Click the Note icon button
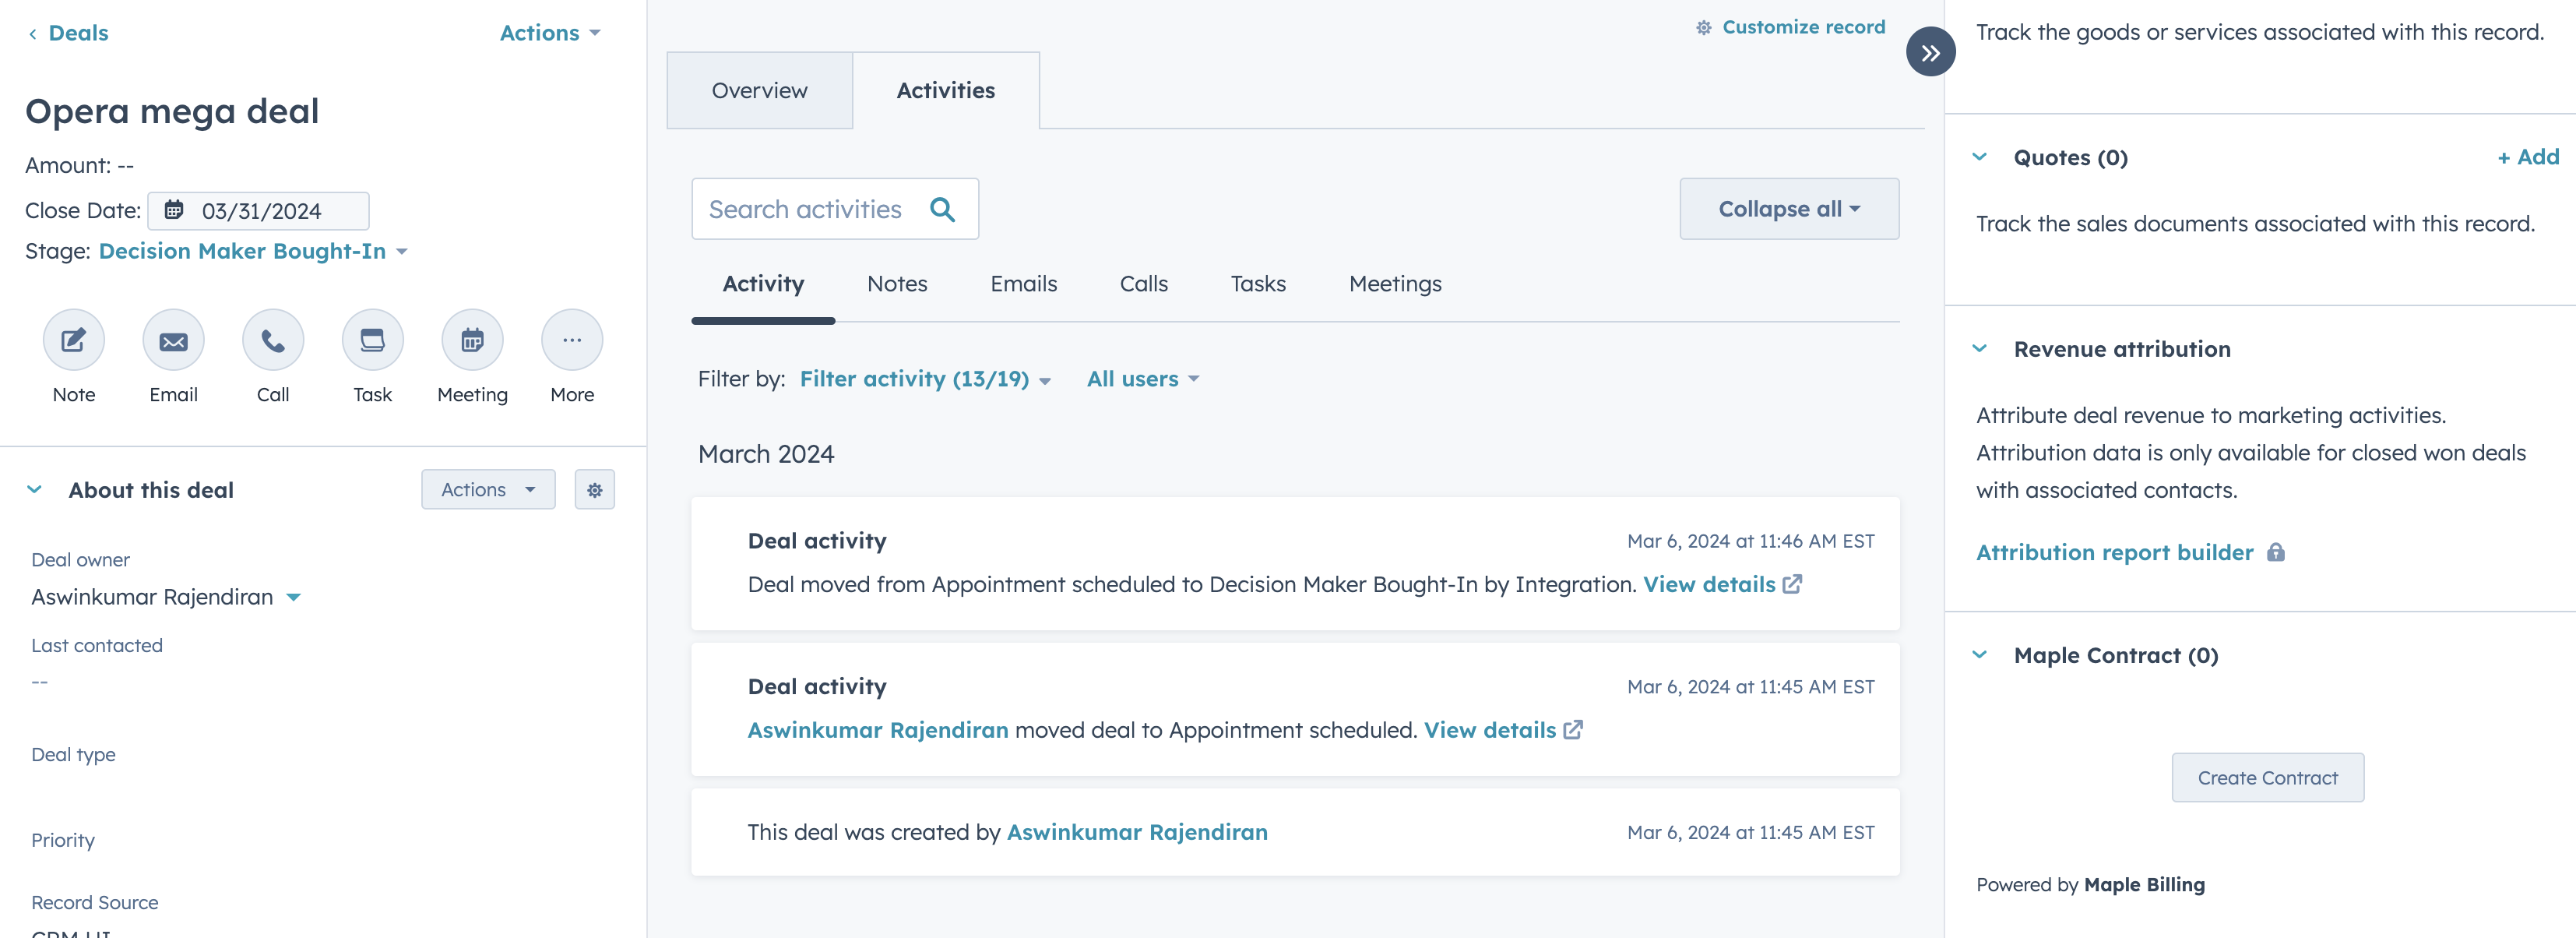The height and width of the screenshot is (938, 2576). pos(73,340)
